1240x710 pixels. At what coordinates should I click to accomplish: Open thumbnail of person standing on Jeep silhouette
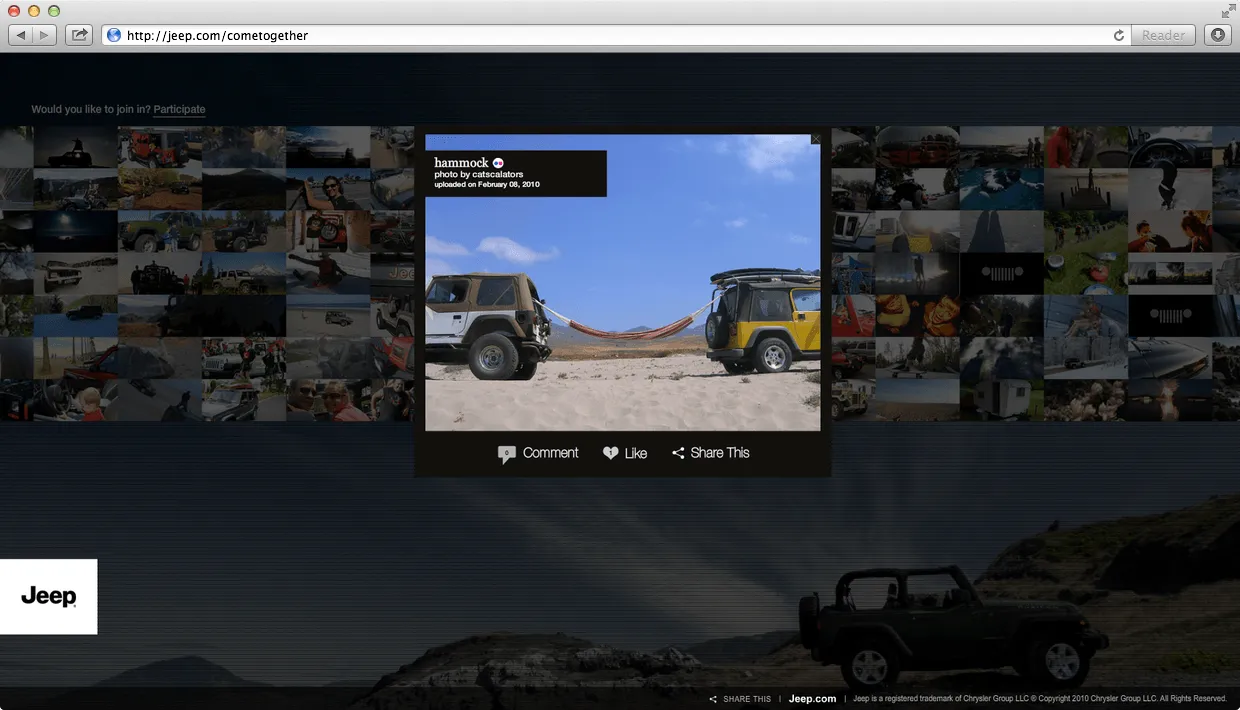(x=76, y=147)
